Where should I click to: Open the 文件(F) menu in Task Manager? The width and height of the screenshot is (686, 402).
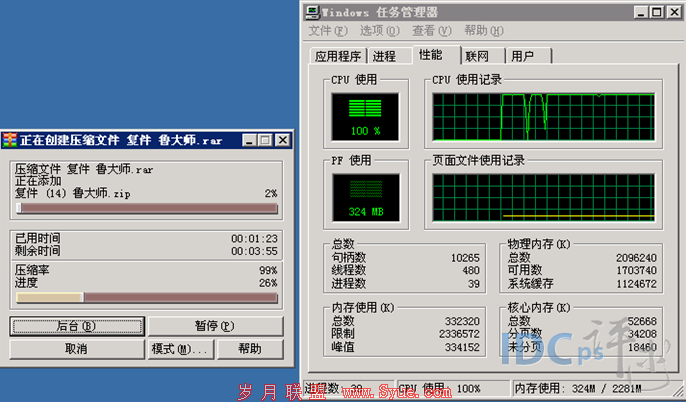[328, 31]
